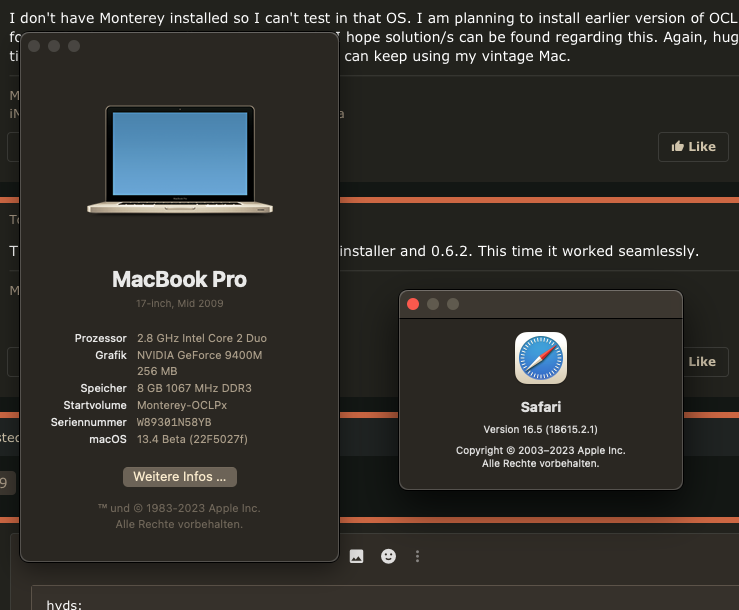
Task: Click the thumbs-up icon in the top Like button
Action: tap(678, 147)
